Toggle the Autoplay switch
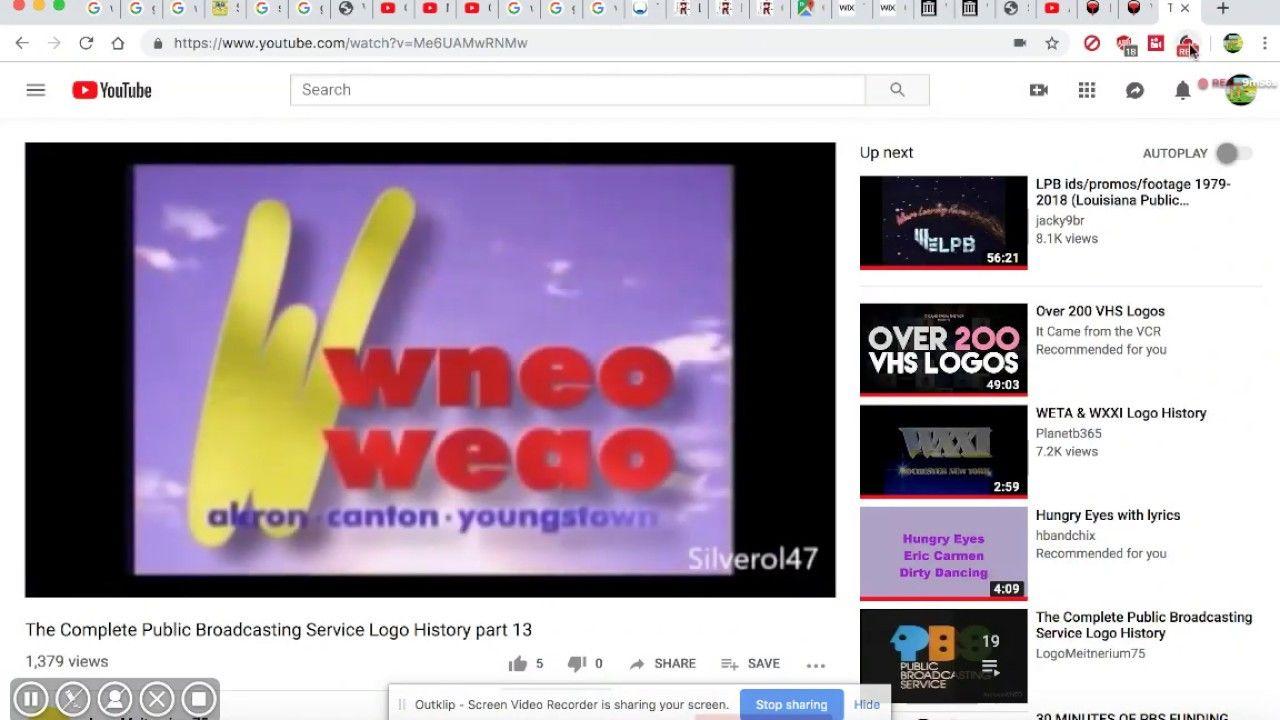This screenshot has width=1280, height=720. [x=1233, y=153]
